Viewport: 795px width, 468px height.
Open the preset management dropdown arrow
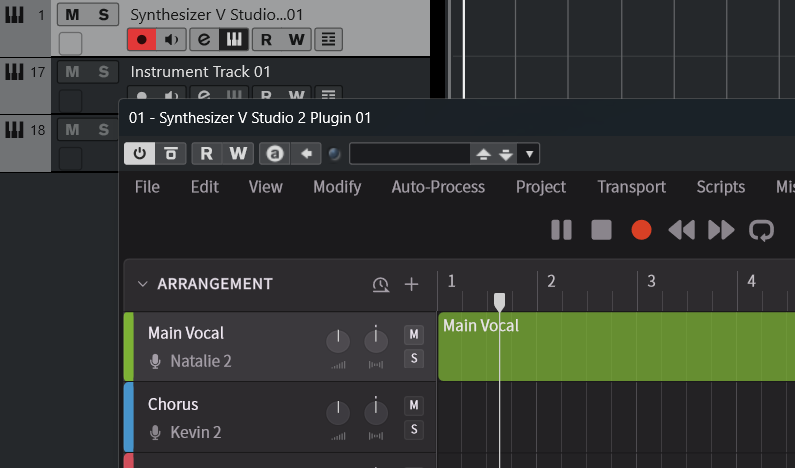pyautogui.click(x=529, y=154)
